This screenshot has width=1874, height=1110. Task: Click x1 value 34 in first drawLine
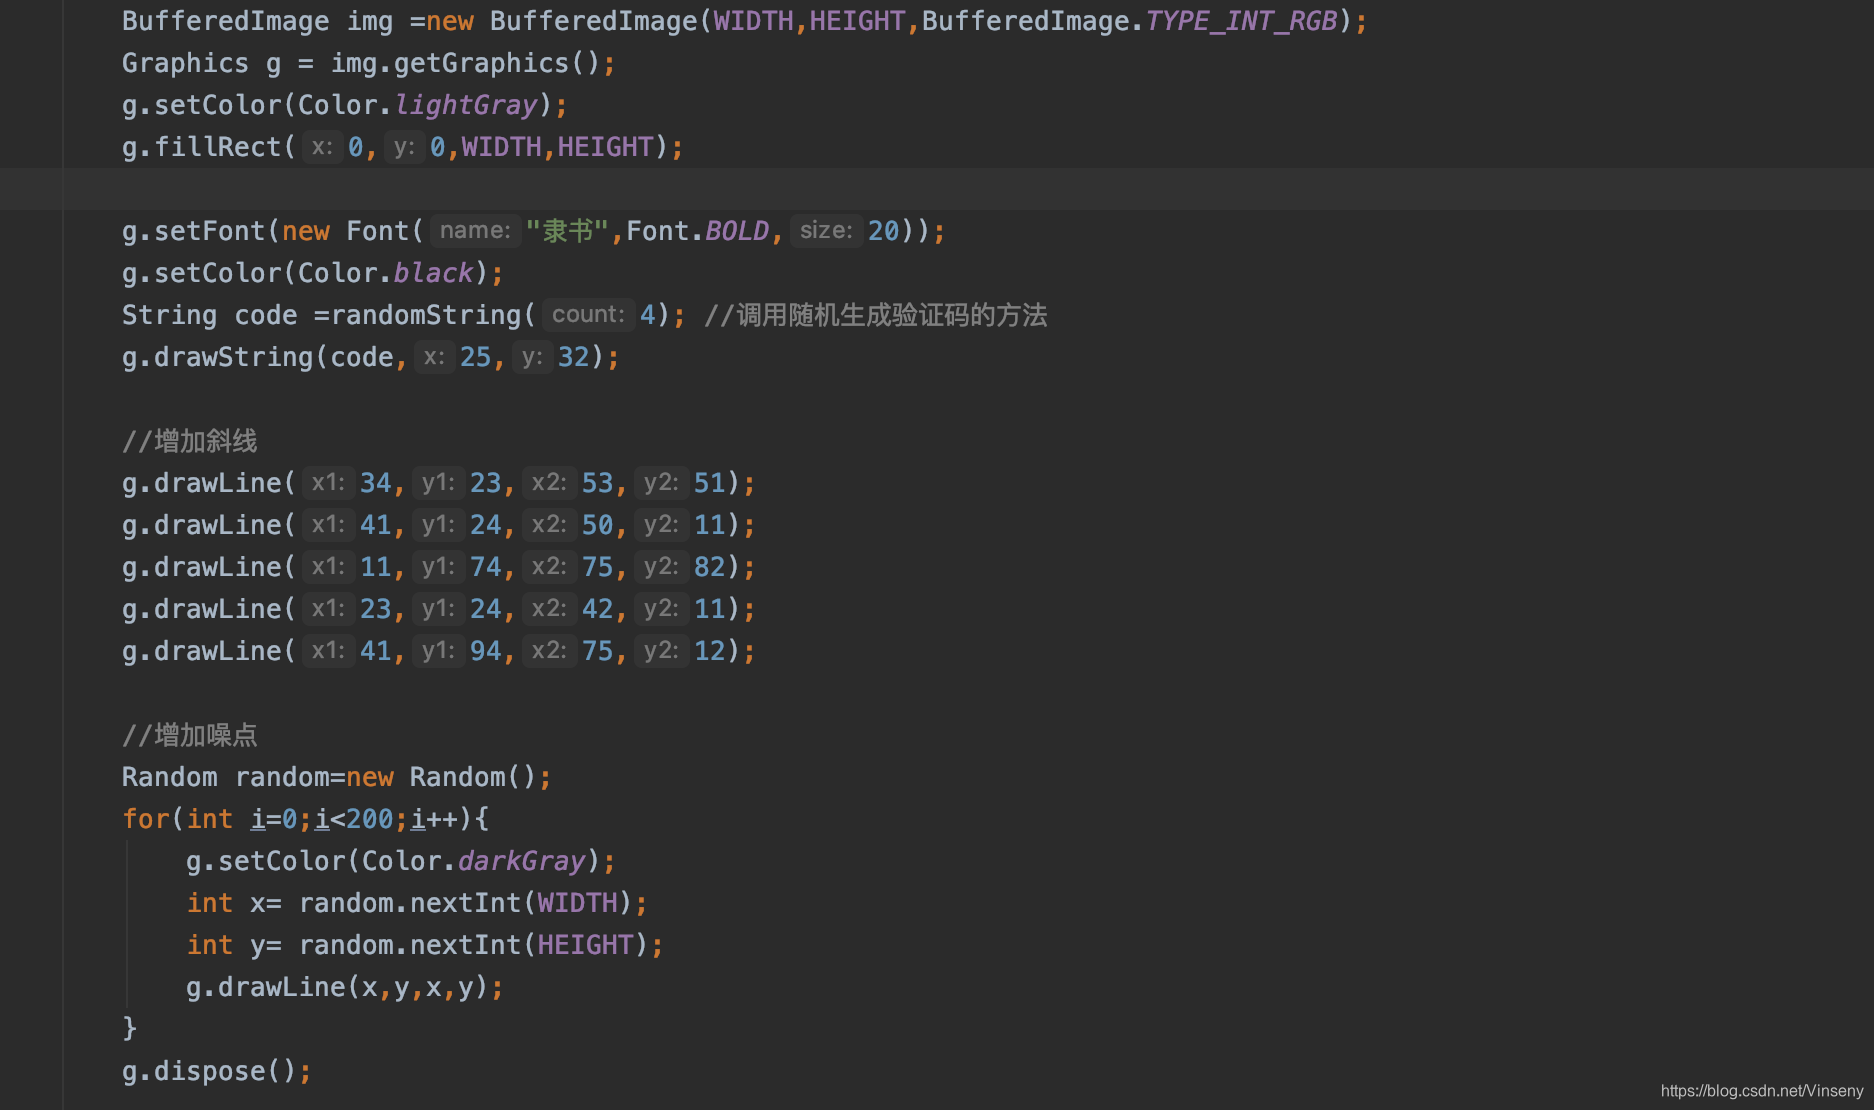pyautogui.click(x=376, y=483)
